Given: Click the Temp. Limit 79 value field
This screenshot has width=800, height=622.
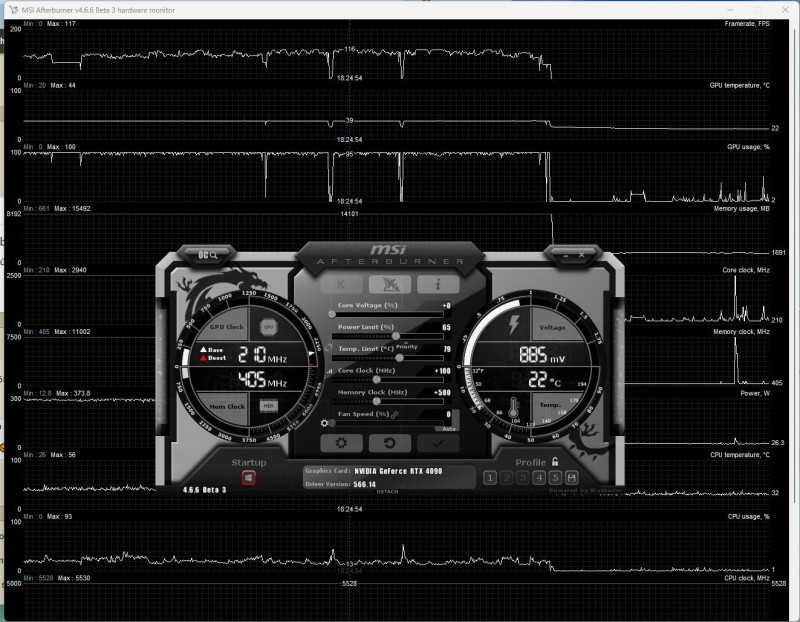Looking at the screenshot, I should [447, 349].
